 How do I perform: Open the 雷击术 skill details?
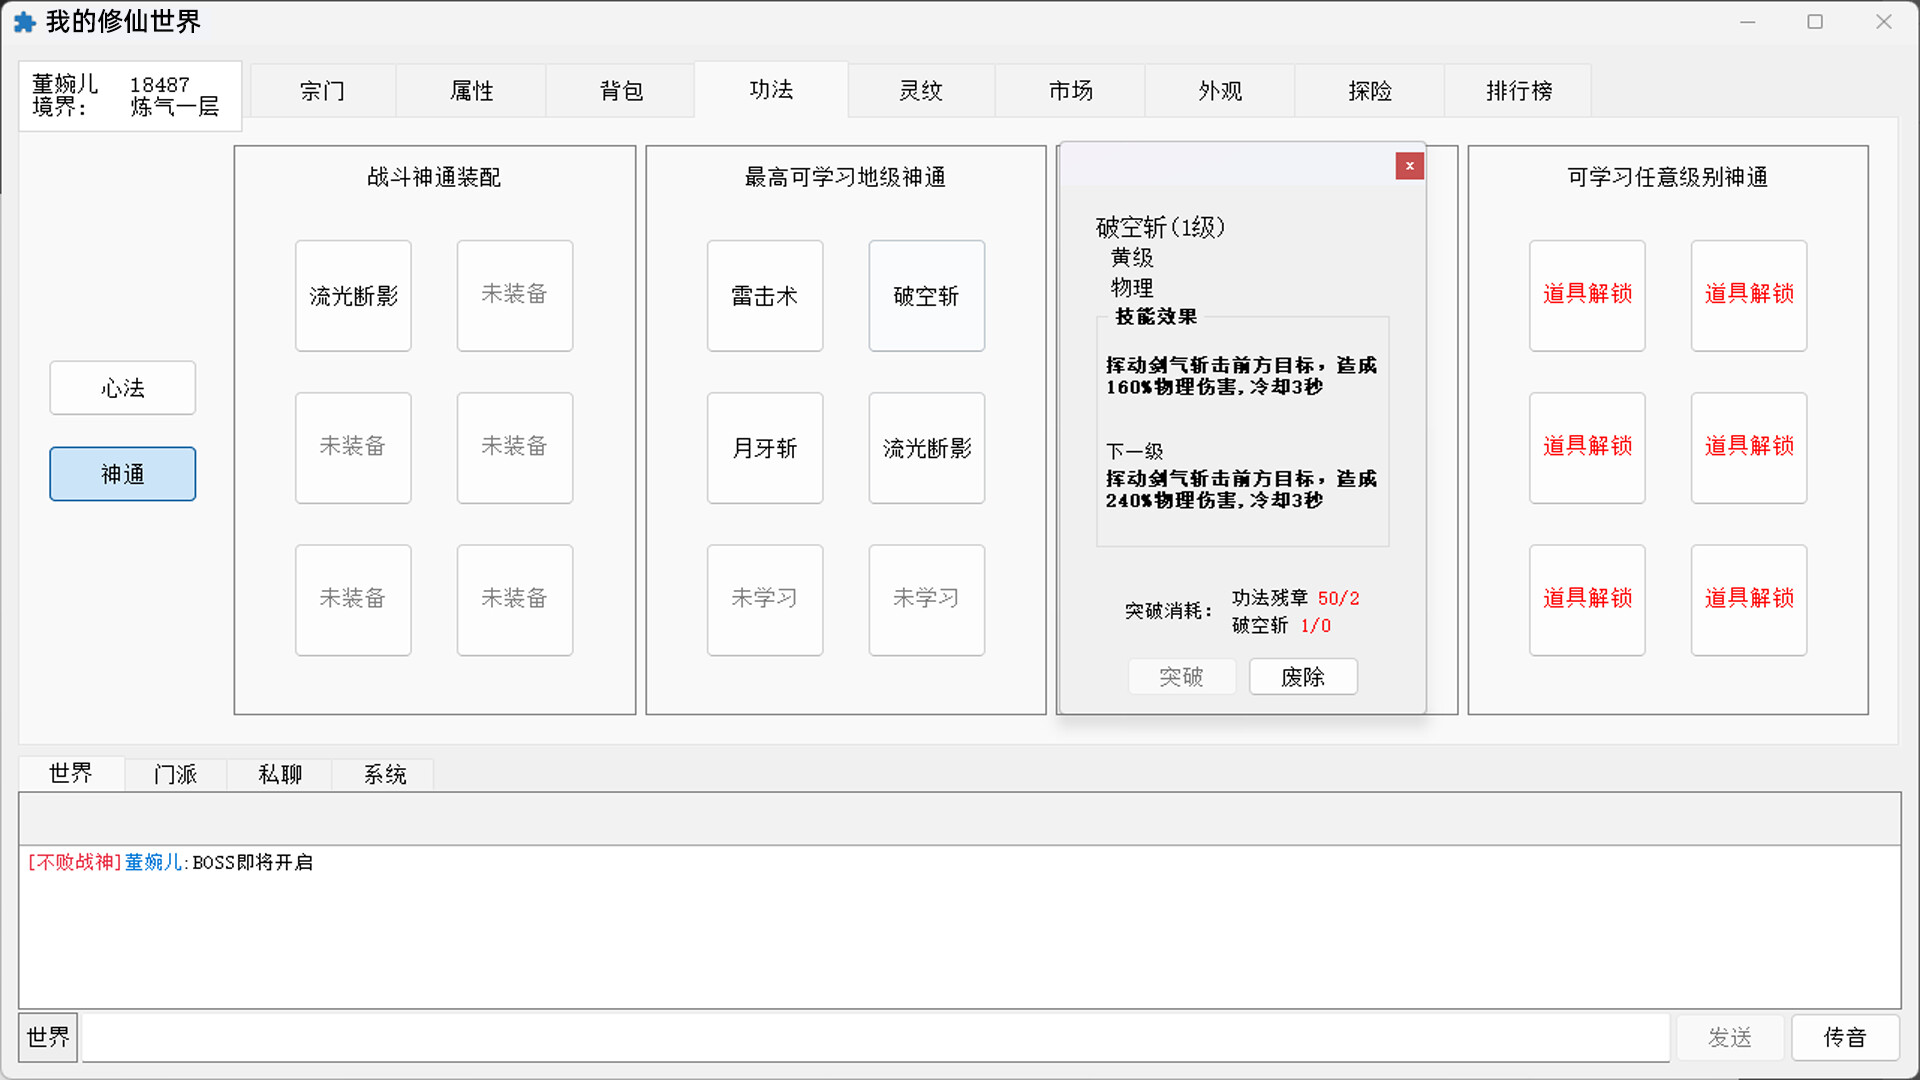[764, 295]
